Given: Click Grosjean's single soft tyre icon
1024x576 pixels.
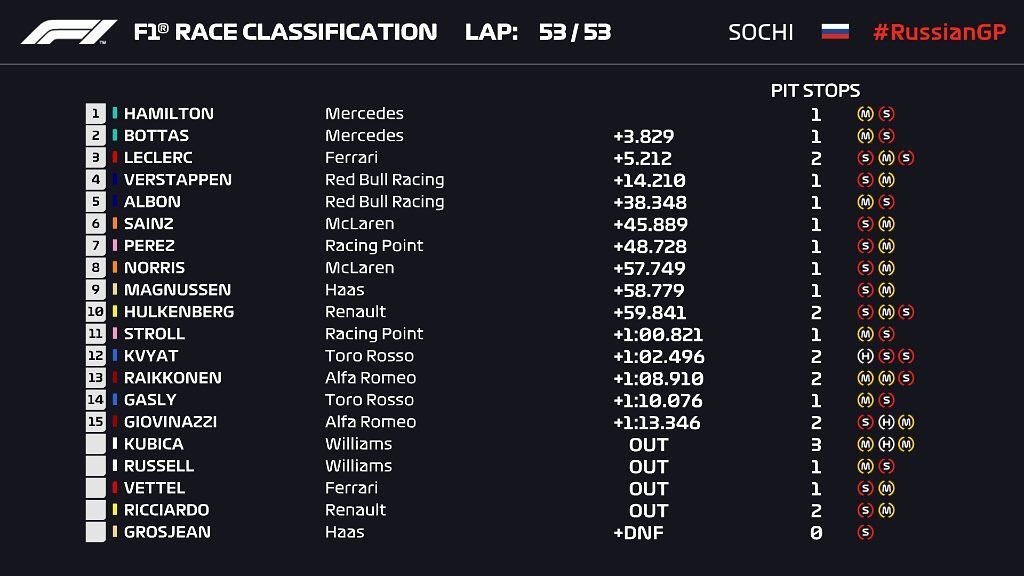Looking at the screenshot, I should point(865,532).
